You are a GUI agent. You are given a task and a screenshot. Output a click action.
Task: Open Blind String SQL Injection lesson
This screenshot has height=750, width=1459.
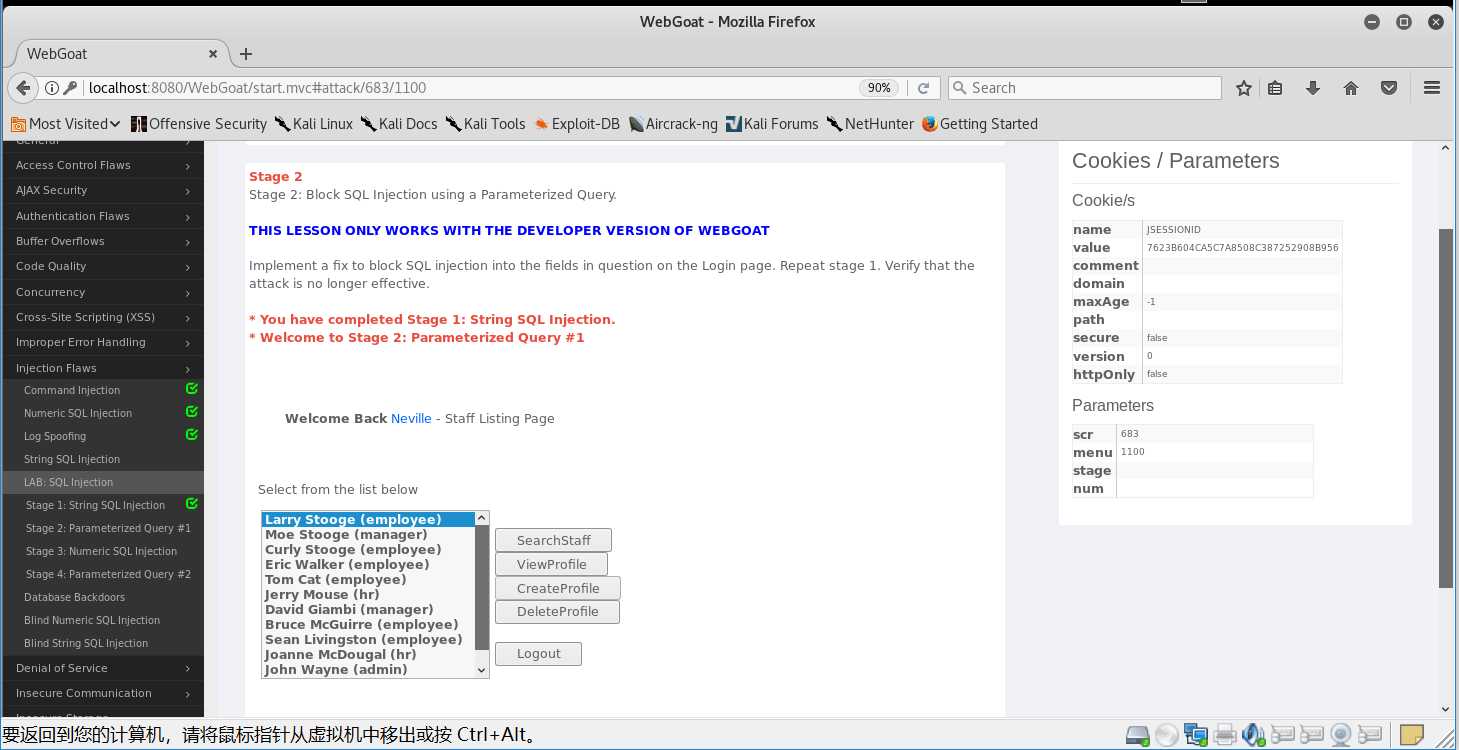point(86,643)
